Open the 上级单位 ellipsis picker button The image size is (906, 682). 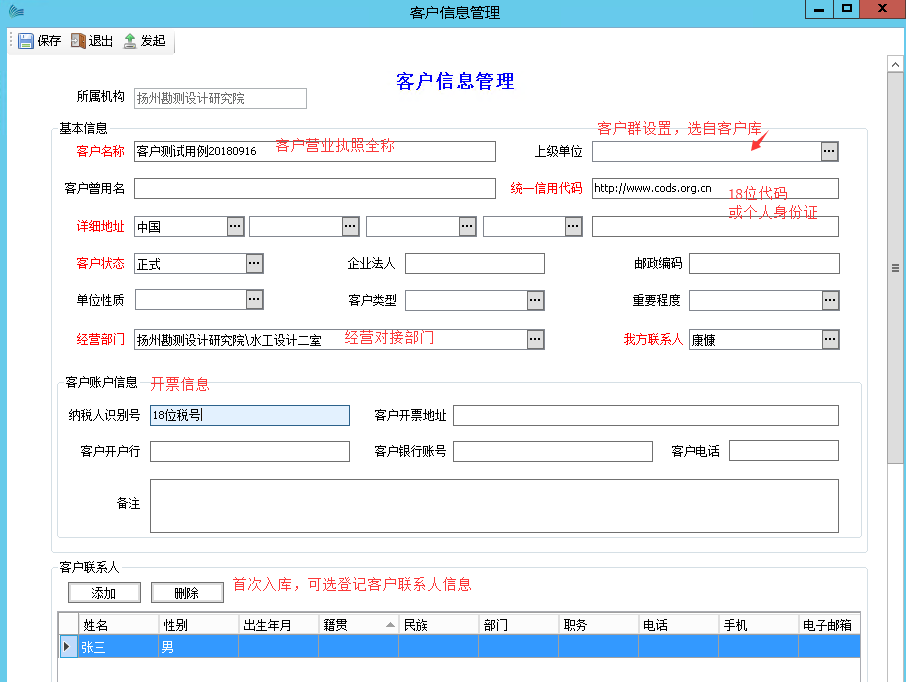click(x=829, y=151)
